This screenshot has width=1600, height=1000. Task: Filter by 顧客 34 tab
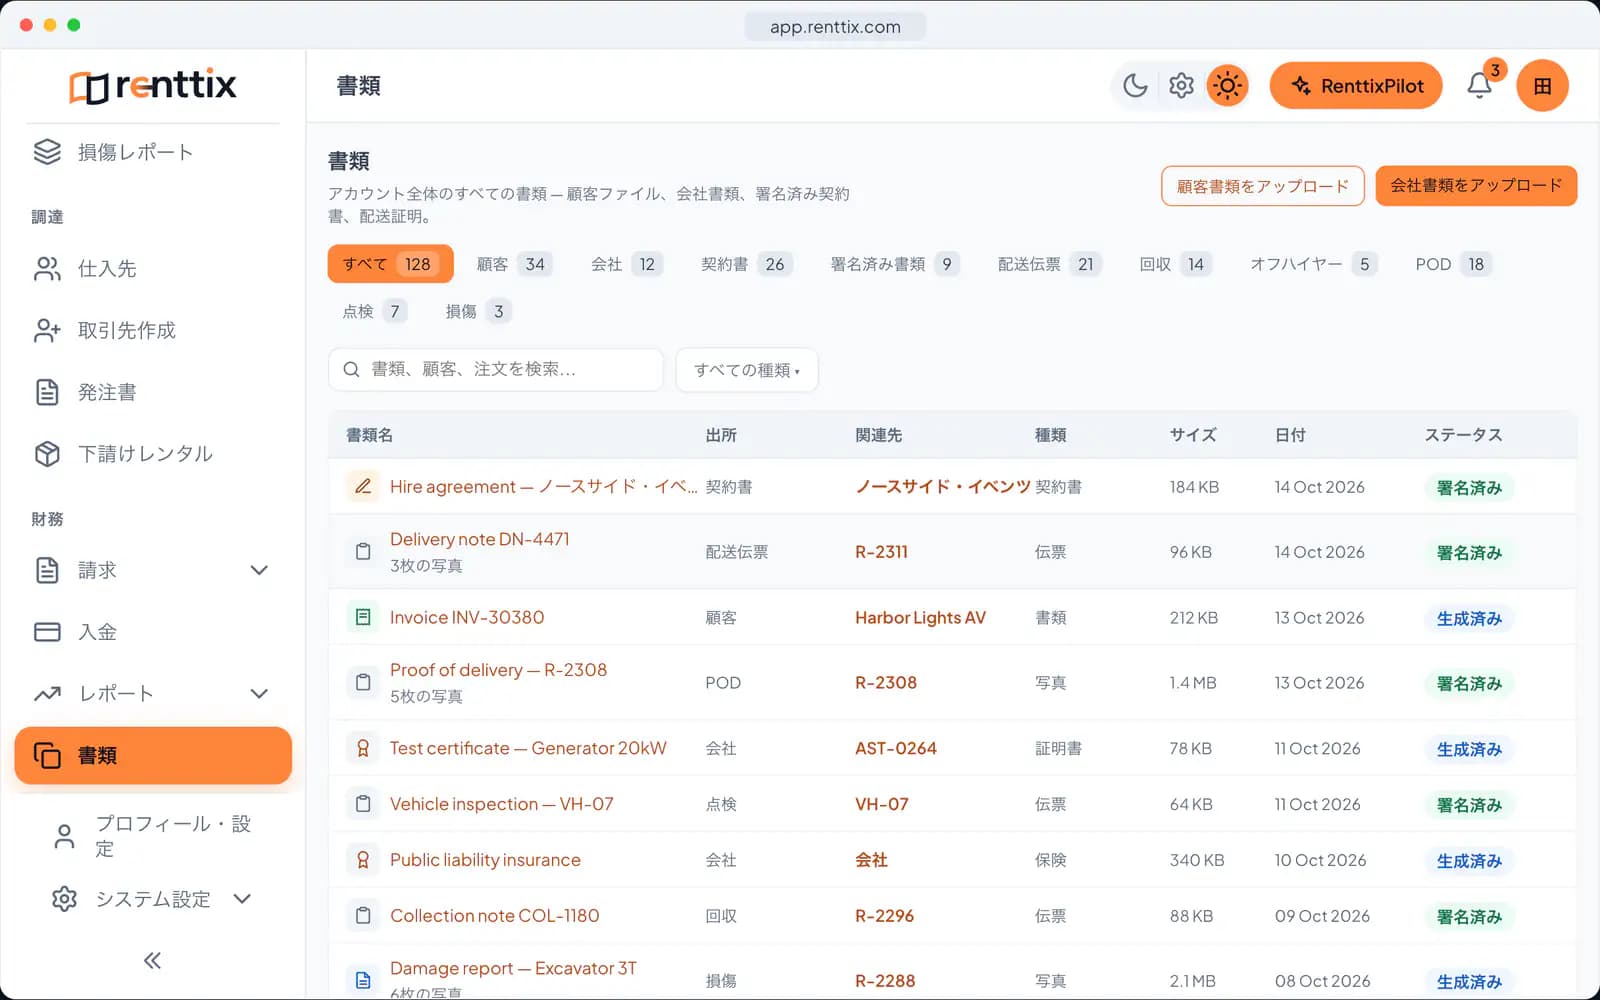513,264
